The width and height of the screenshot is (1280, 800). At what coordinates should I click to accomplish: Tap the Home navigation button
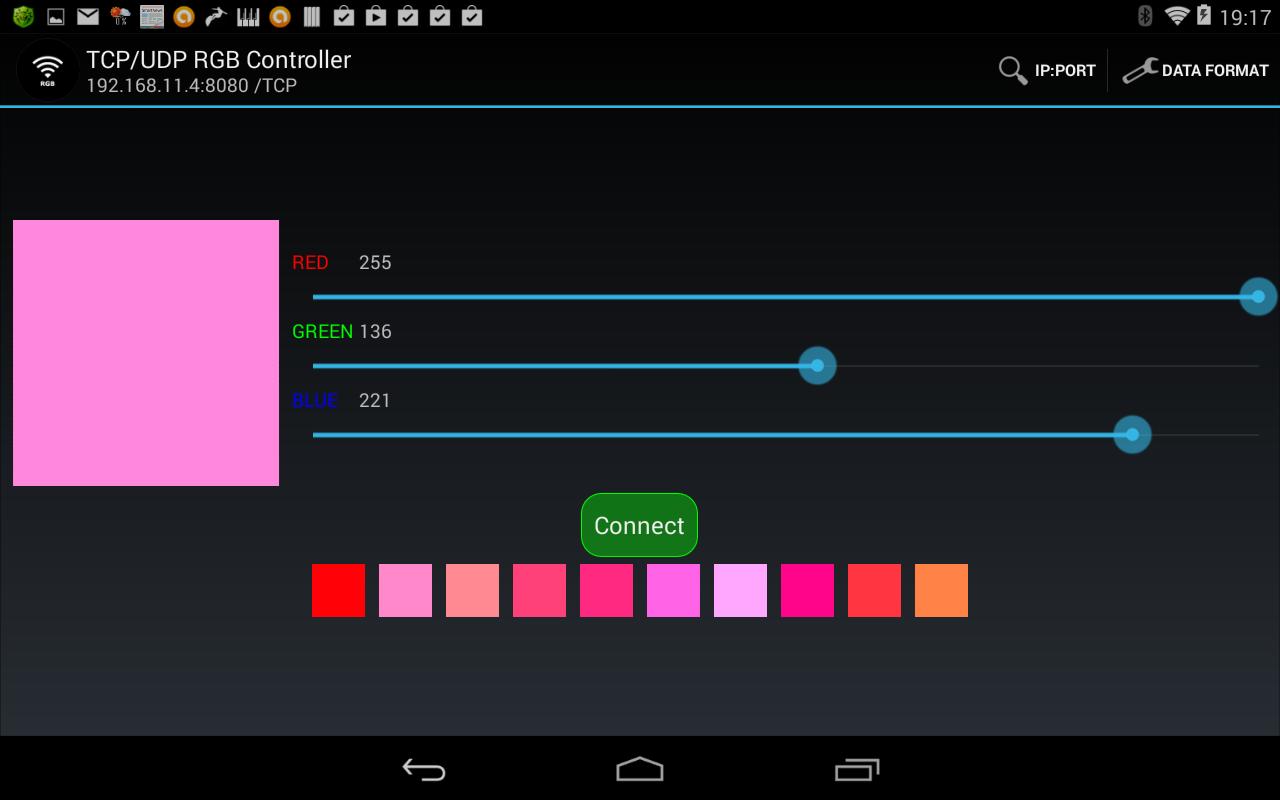(639, 768)
